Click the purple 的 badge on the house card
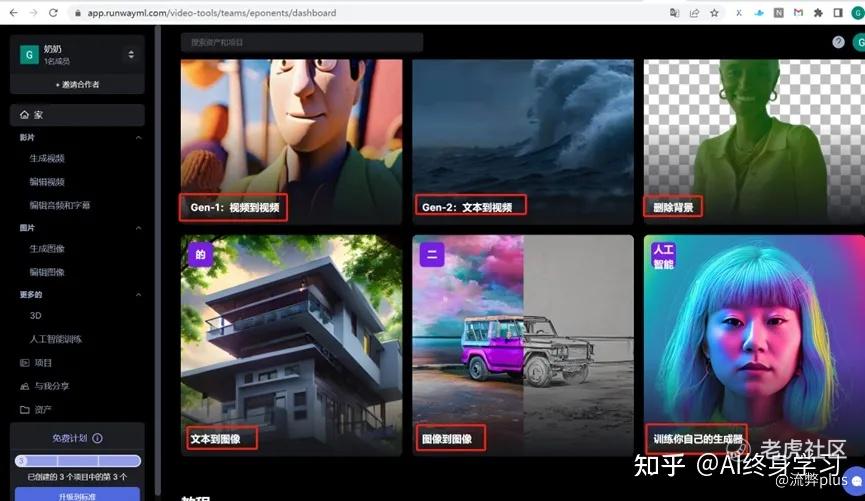 pos(200,255)
